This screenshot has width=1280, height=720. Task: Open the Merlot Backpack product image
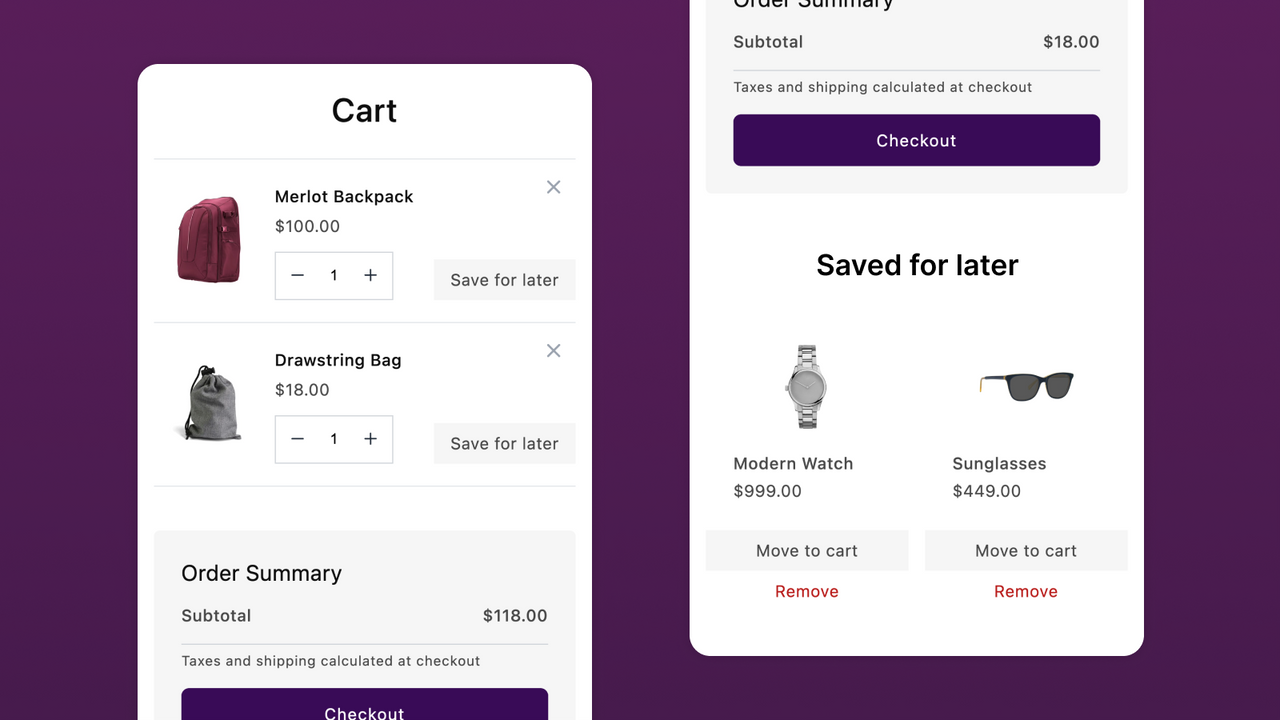click(208, 239)
